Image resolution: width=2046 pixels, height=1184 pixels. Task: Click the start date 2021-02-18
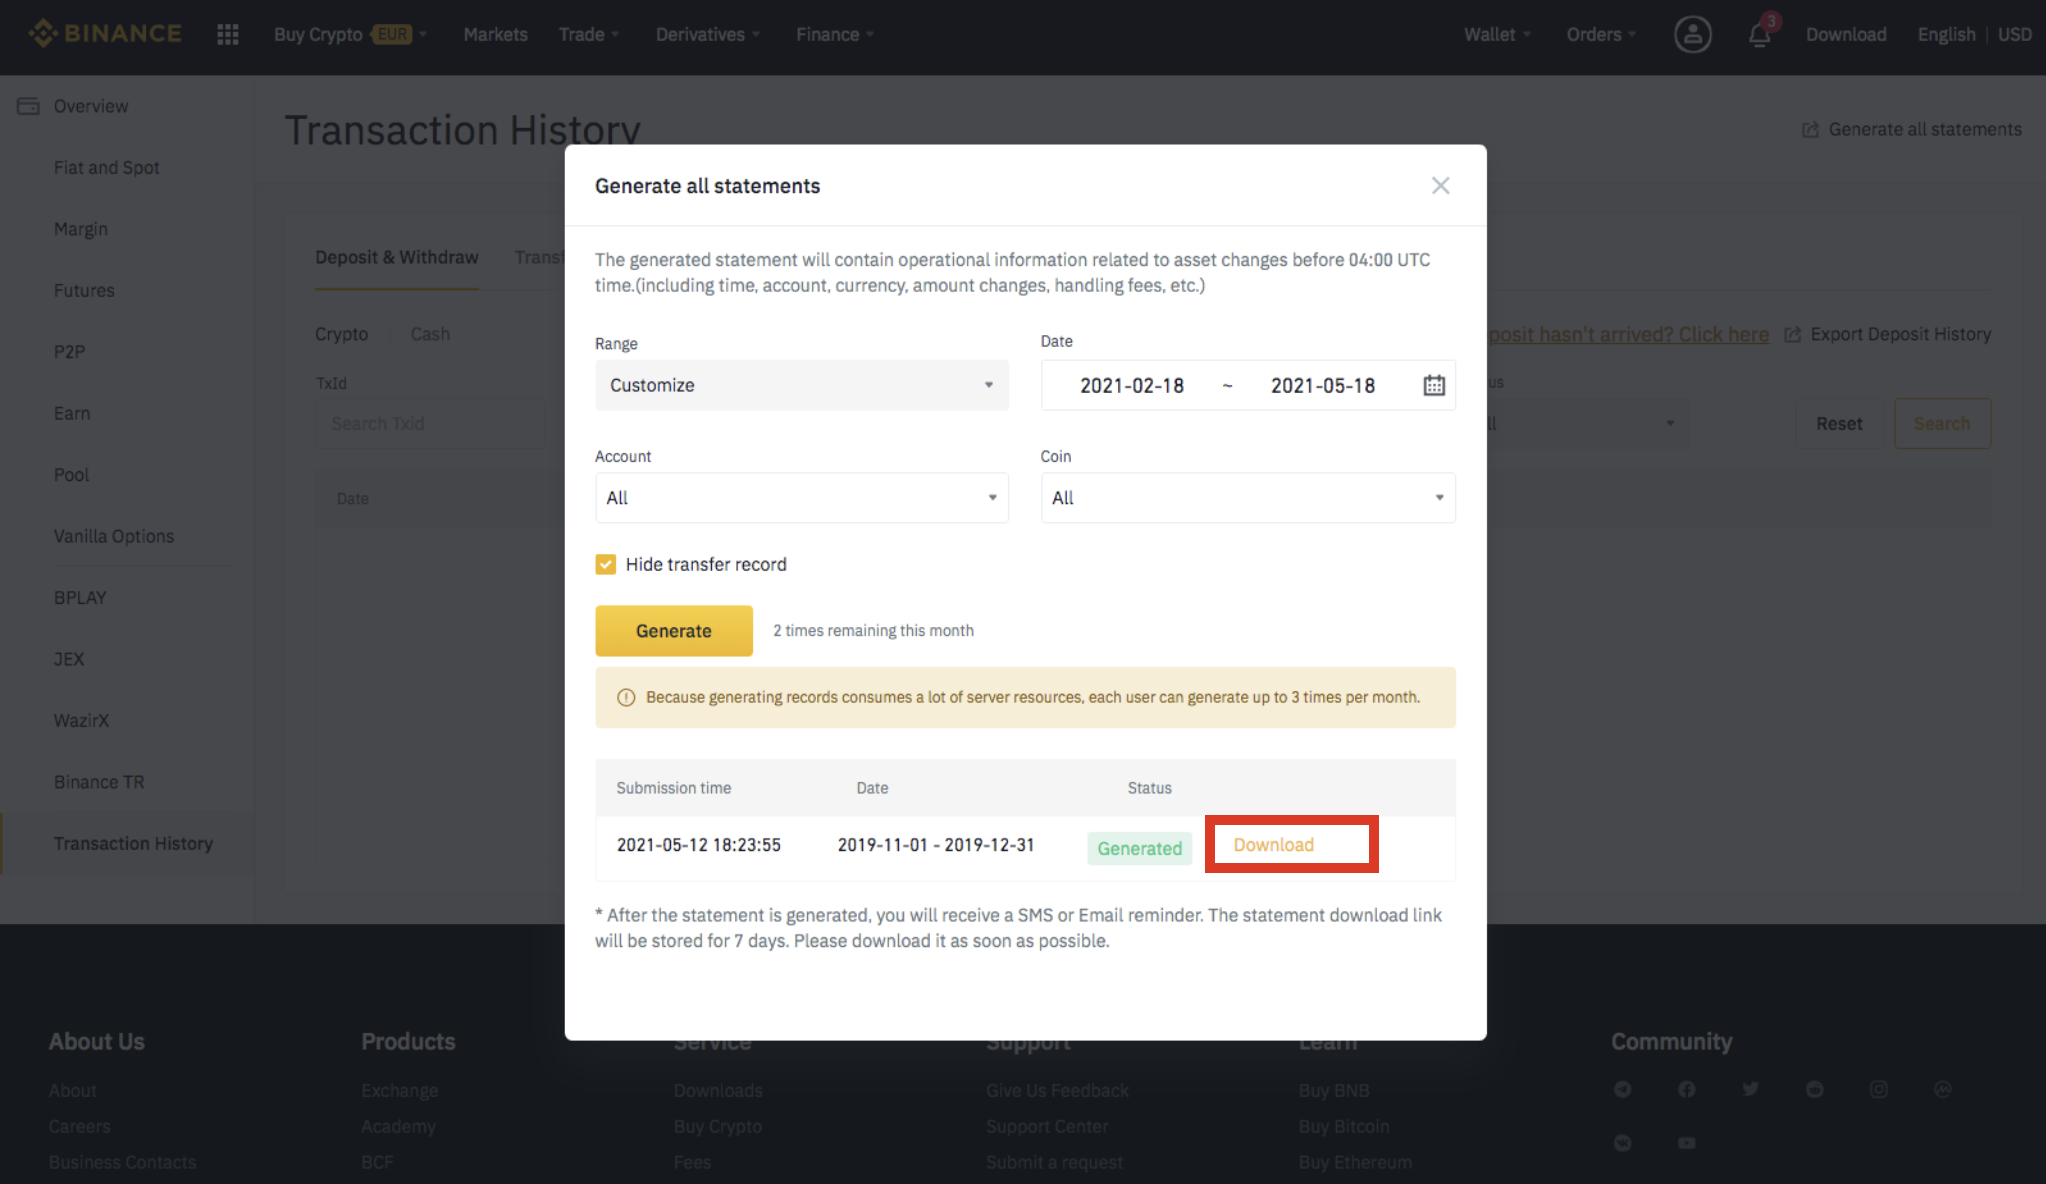1132,385
